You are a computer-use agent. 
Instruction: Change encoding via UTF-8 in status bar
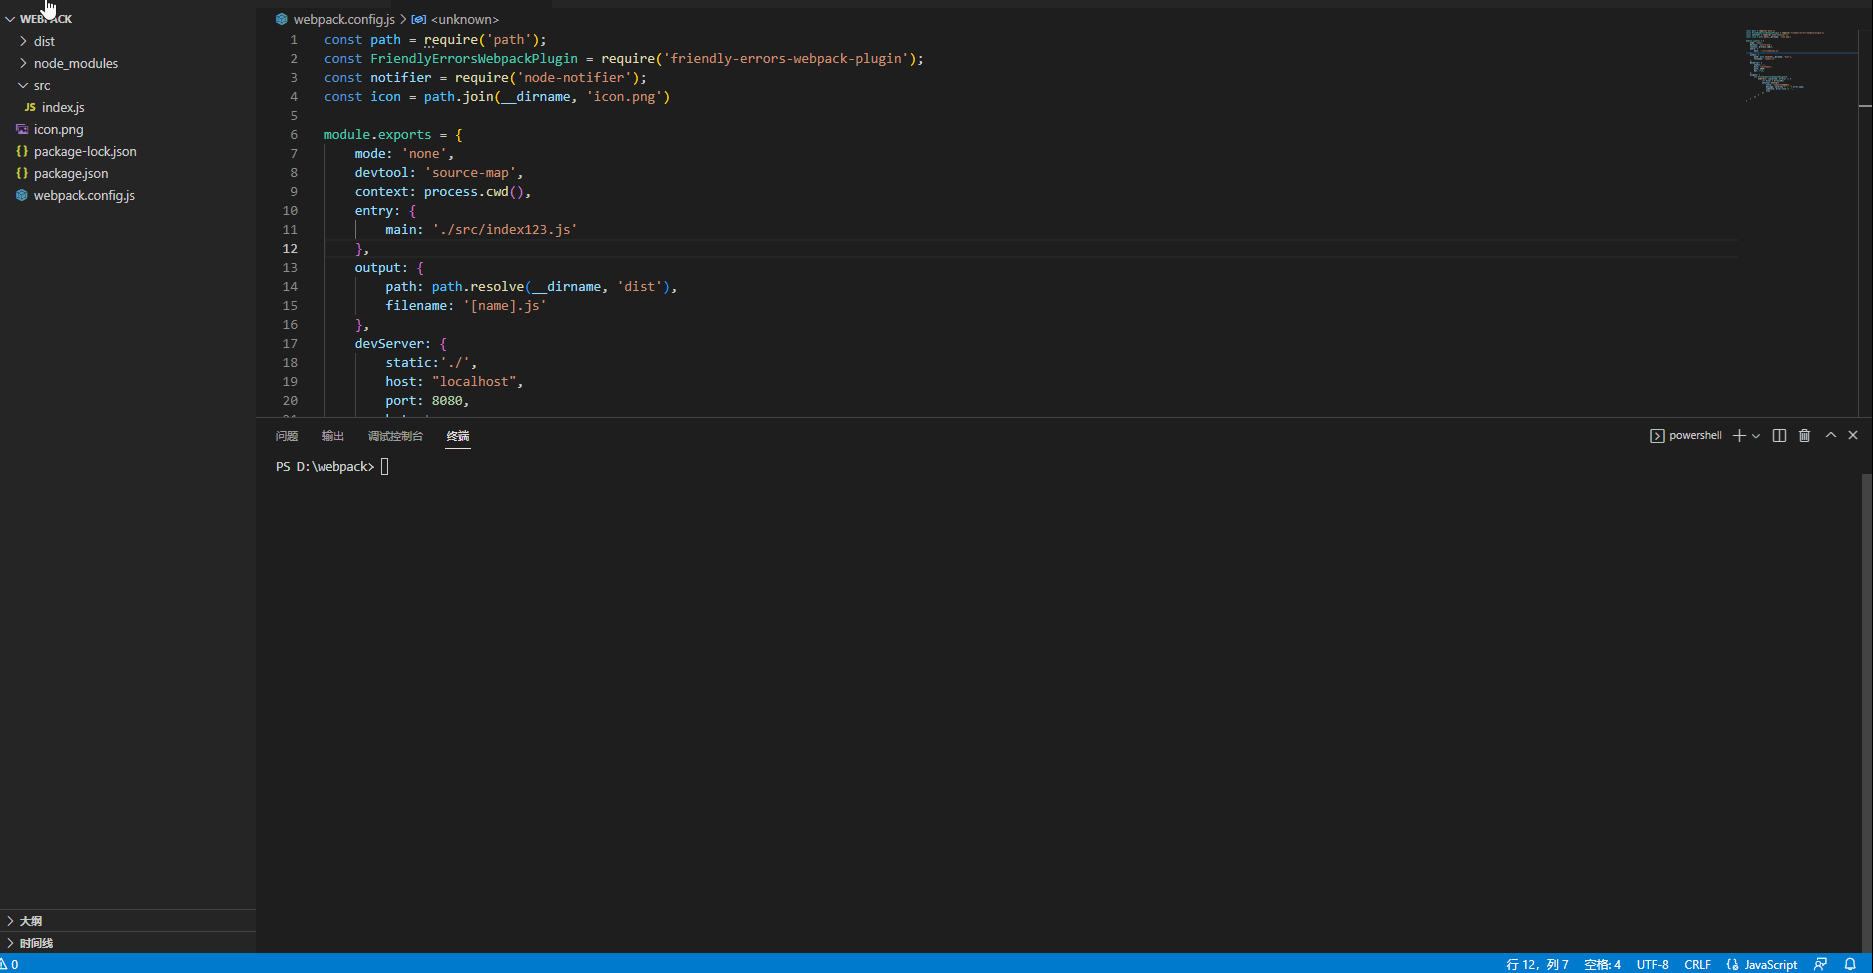(x=1652, y=964)
